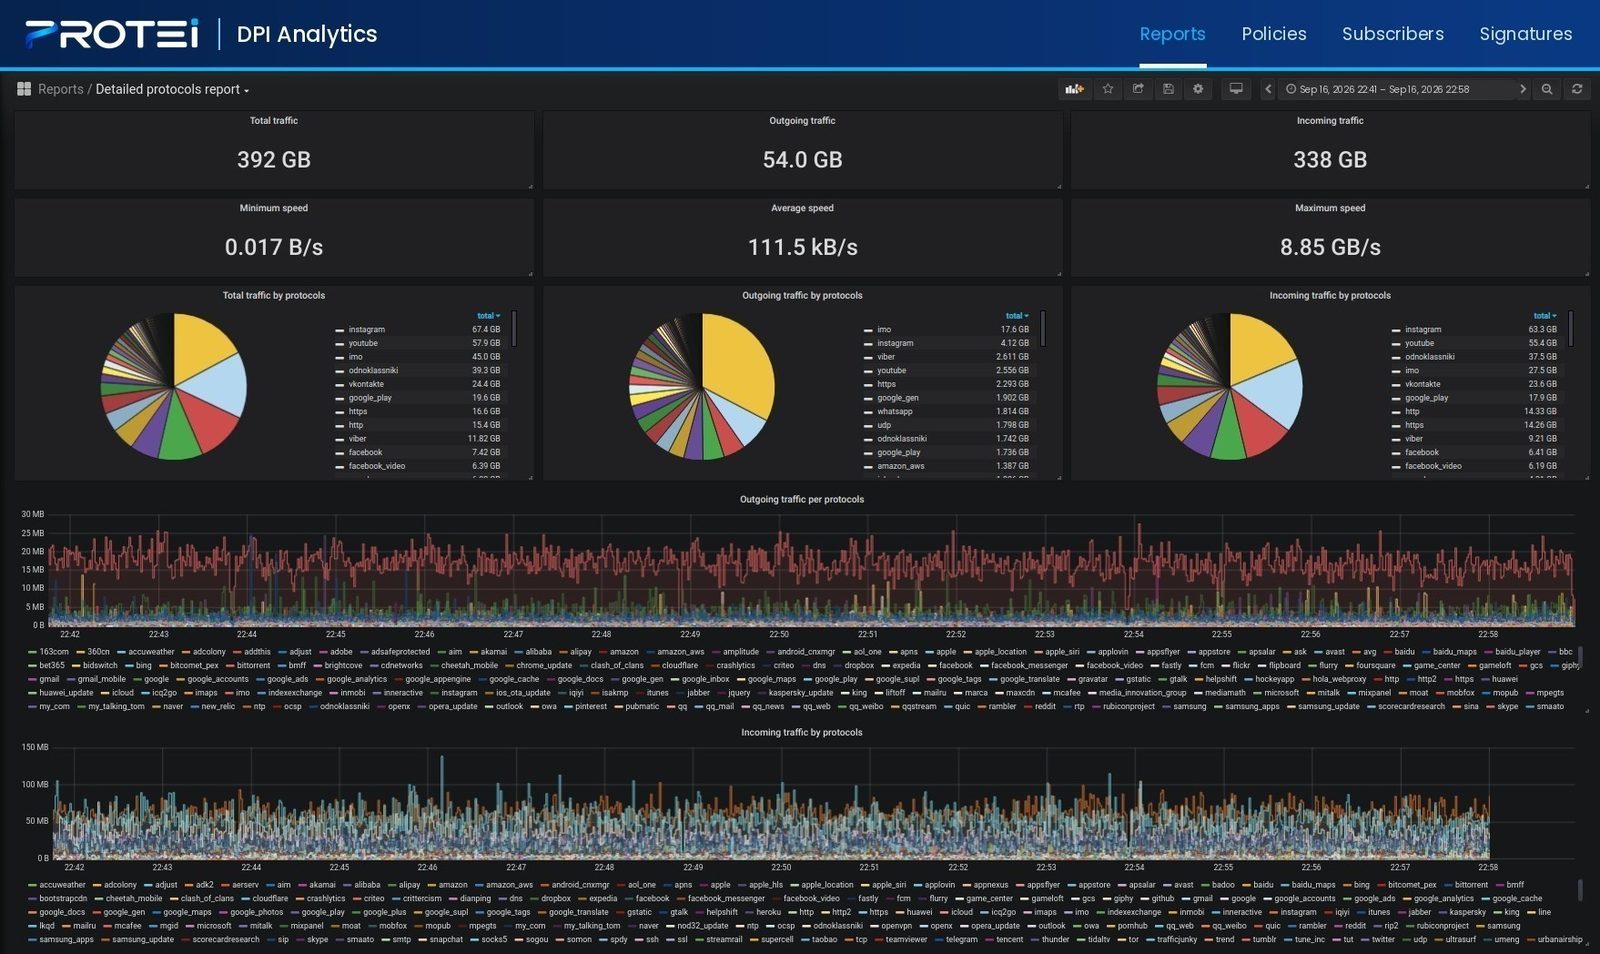Open the Reports tab
Viewport: 1600px width, 954px height.
1172,34
